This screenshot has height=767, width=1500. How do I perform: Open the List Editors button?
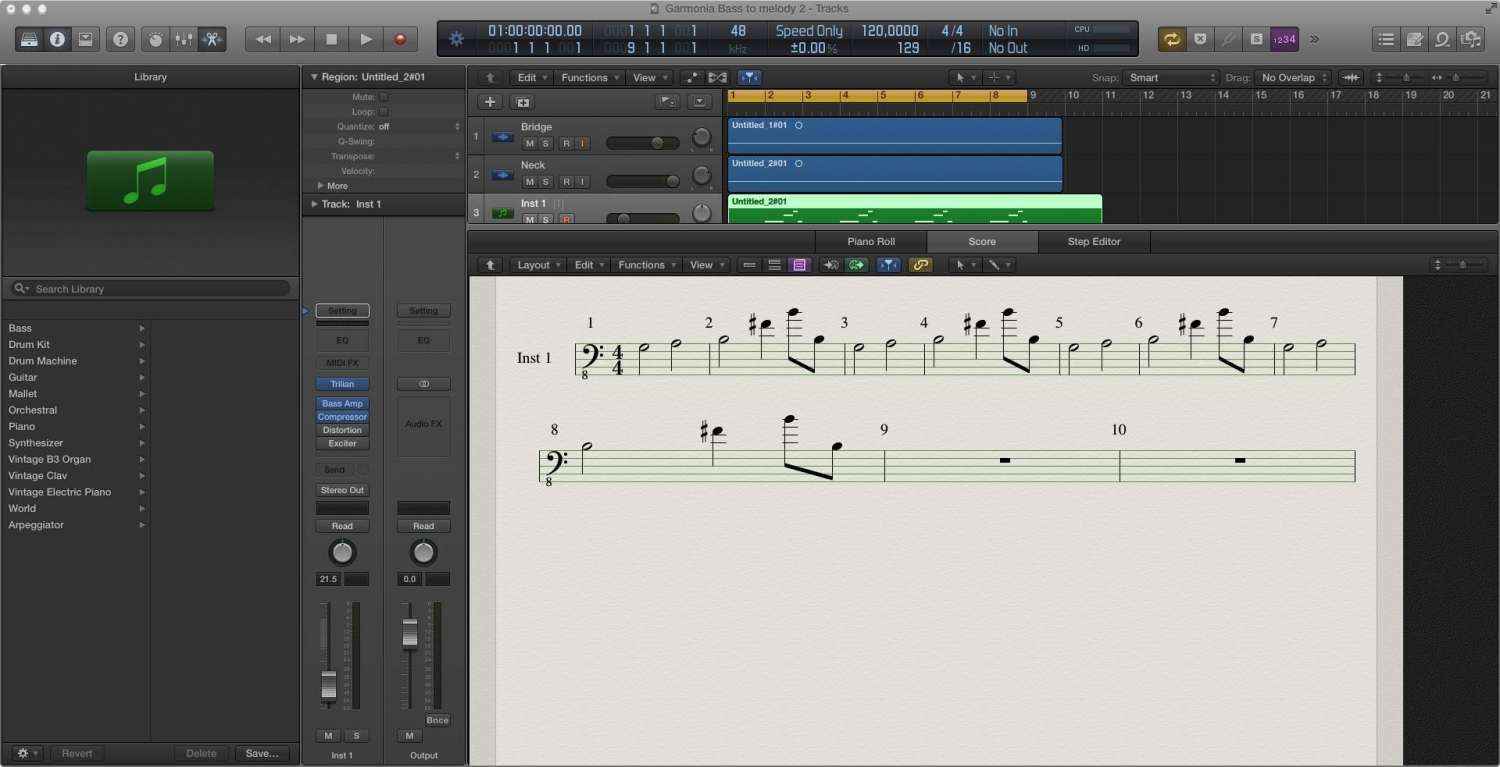coord(1386,39)
